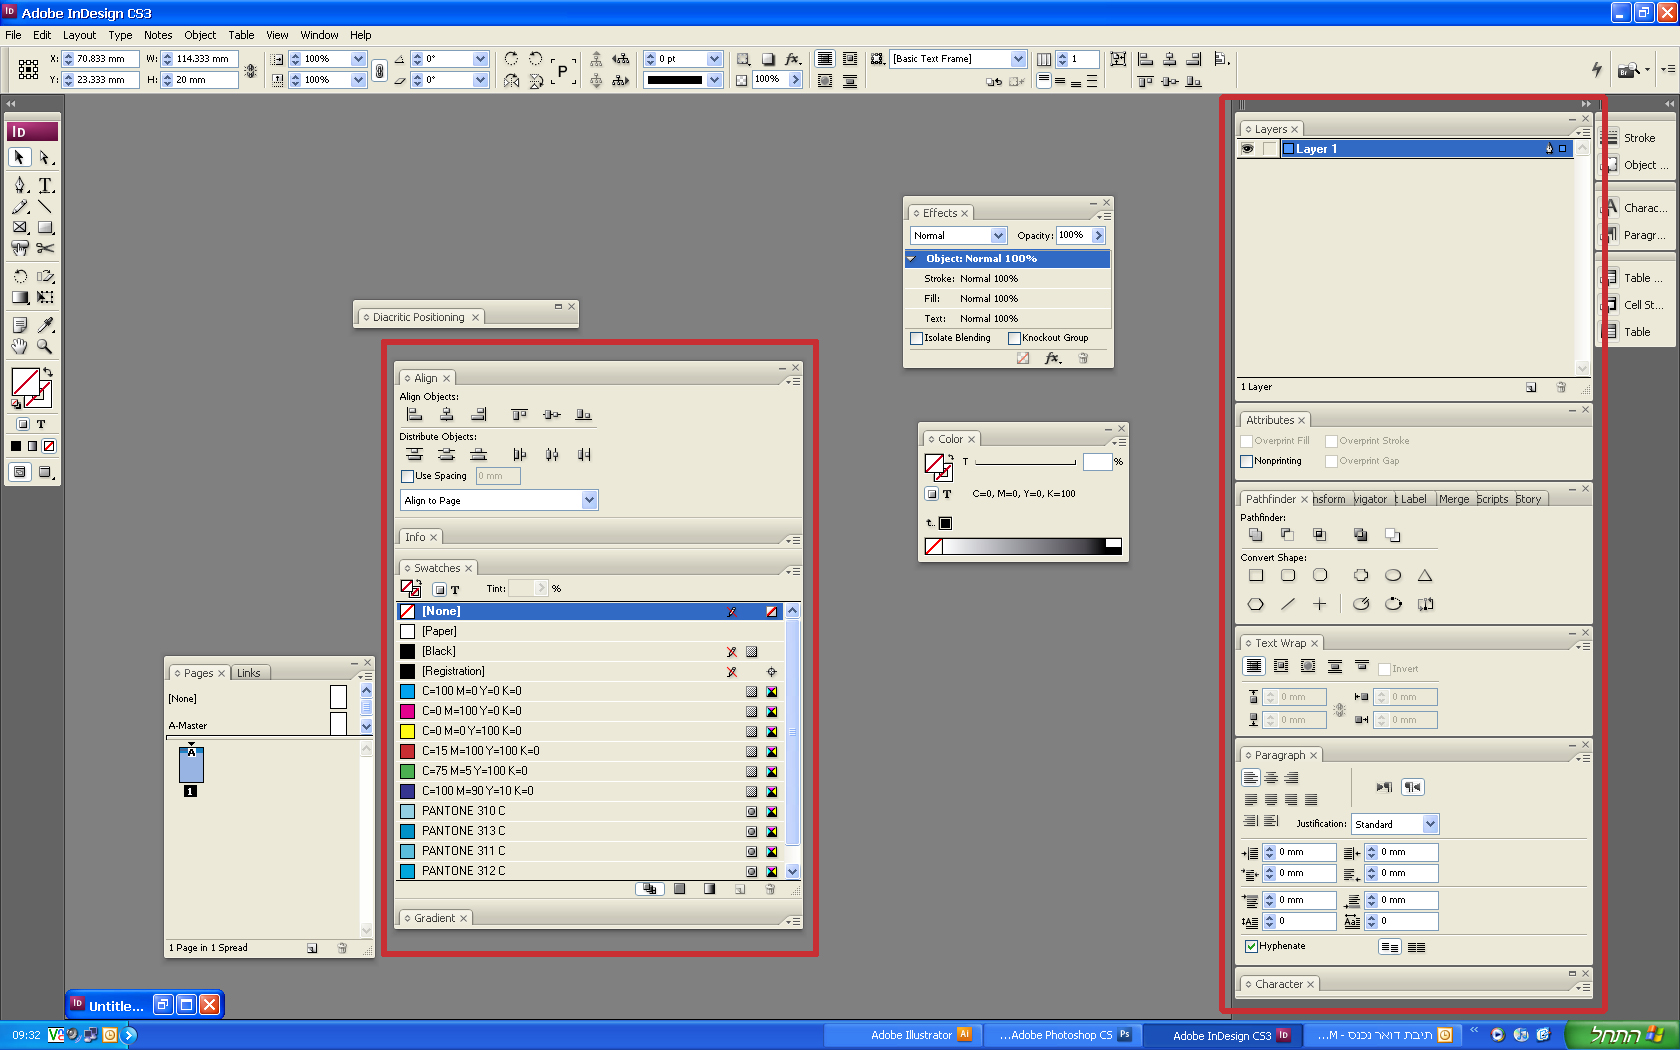Activate the Free Transform tool
This screenshot has width=1680, height=1050.
(45, 297)
